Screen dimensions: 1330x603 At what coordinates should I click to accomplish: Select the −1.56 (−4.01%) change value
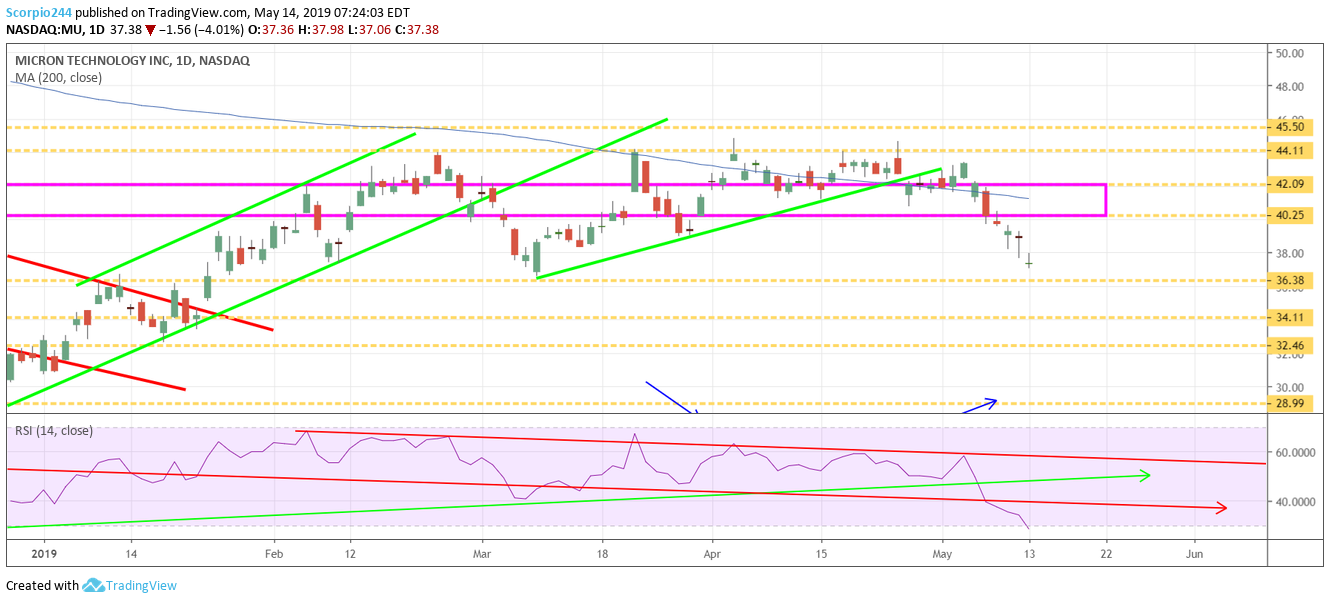[200, 29]
